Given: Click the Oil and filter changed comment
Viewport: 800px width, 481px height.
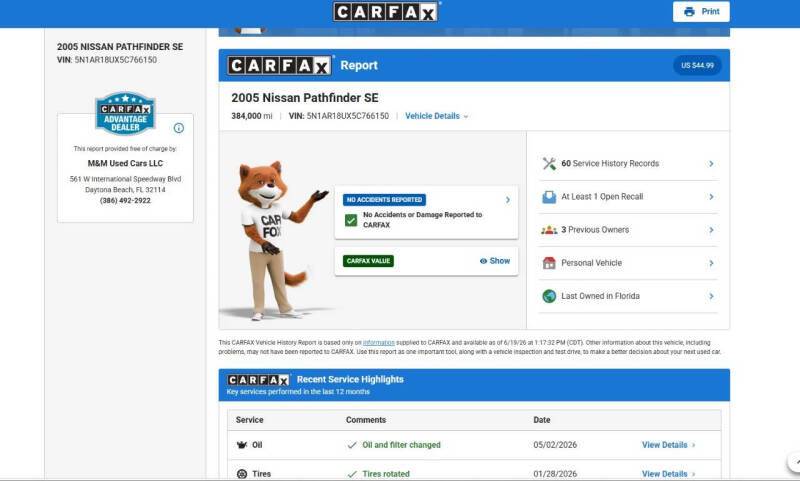Looking at the screenshot, I should point(401,445).
